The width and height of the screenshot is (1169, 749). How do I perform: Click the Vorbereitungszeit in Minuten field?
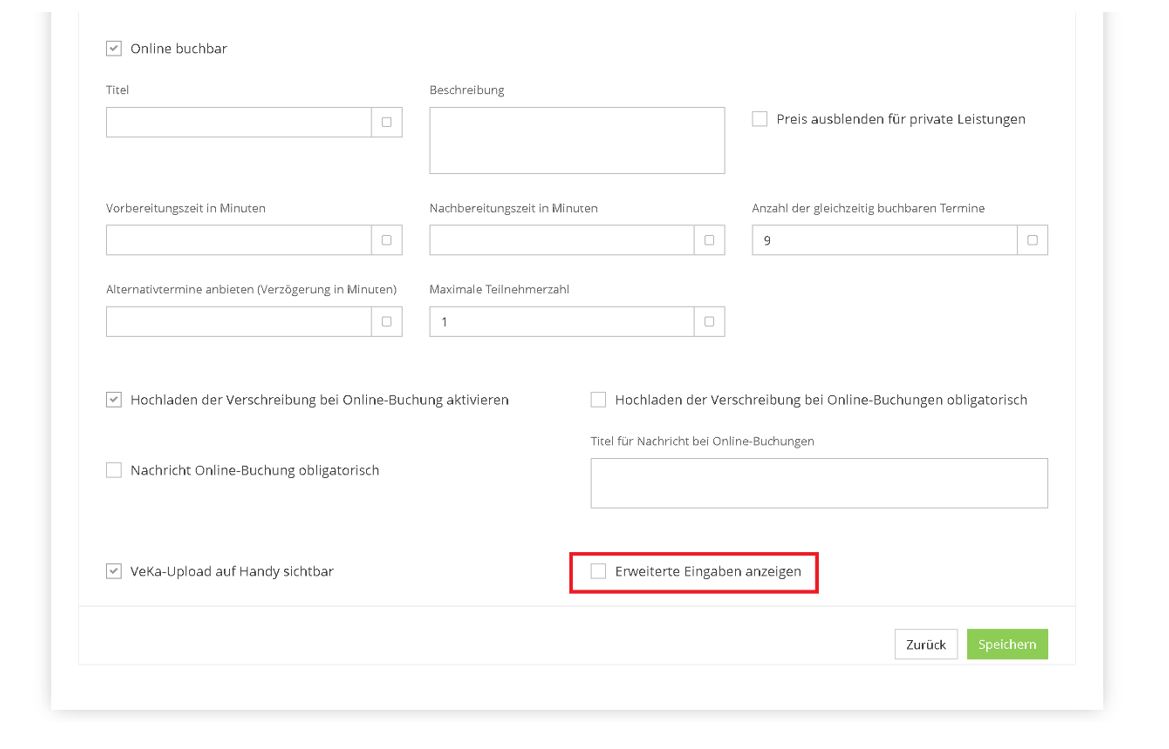(x=239, y=240)
